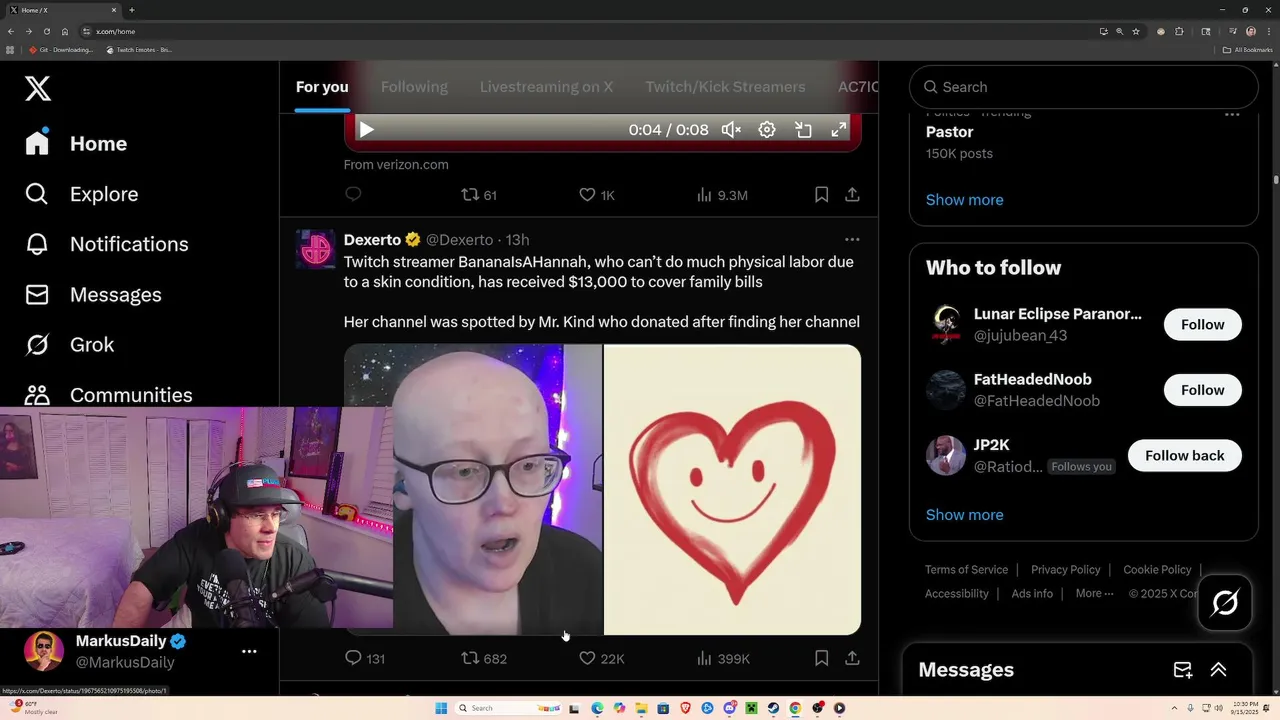Image resolution: width=1280 pixels, height=720 pixels.
Task: Open Dexerto's profile picture
Action: (x=316, y=249)
